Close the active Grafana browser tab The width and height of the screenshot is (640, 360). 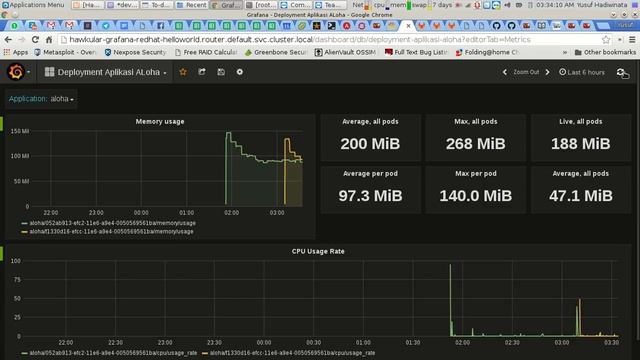pos(408,26)
